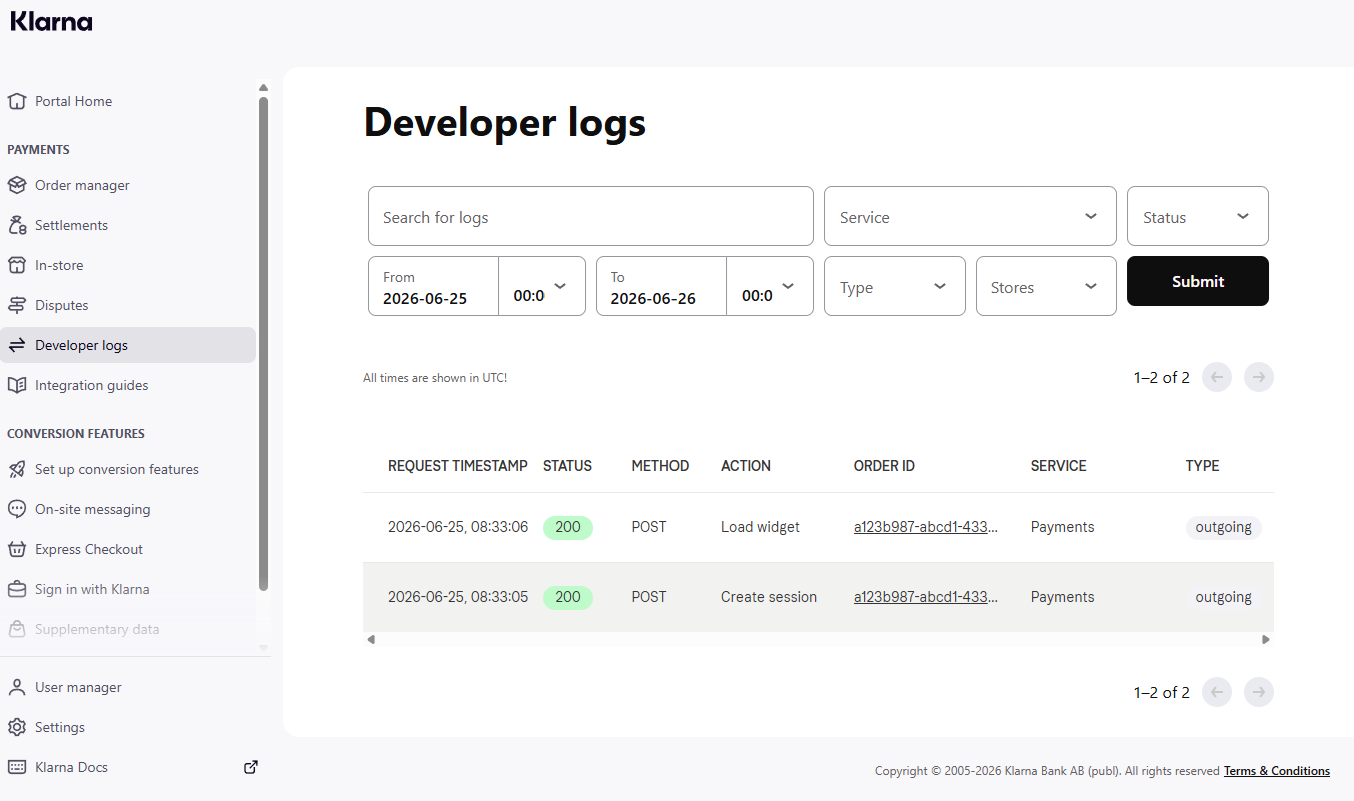1354x801 pixels.
Task: Click the Portal Home house icon
Action: (16, 101)
